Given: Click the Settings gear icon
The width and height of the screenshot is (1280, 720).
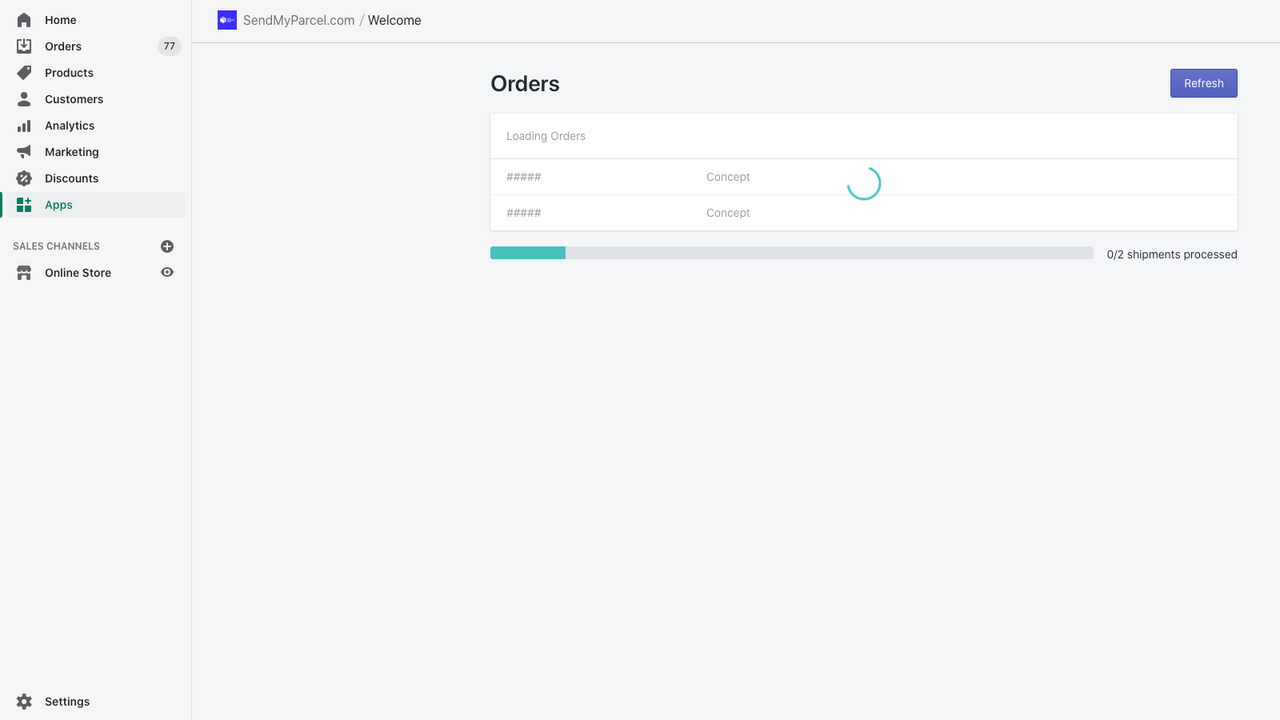Looking at the screenshot, I should tap(24, 702).
